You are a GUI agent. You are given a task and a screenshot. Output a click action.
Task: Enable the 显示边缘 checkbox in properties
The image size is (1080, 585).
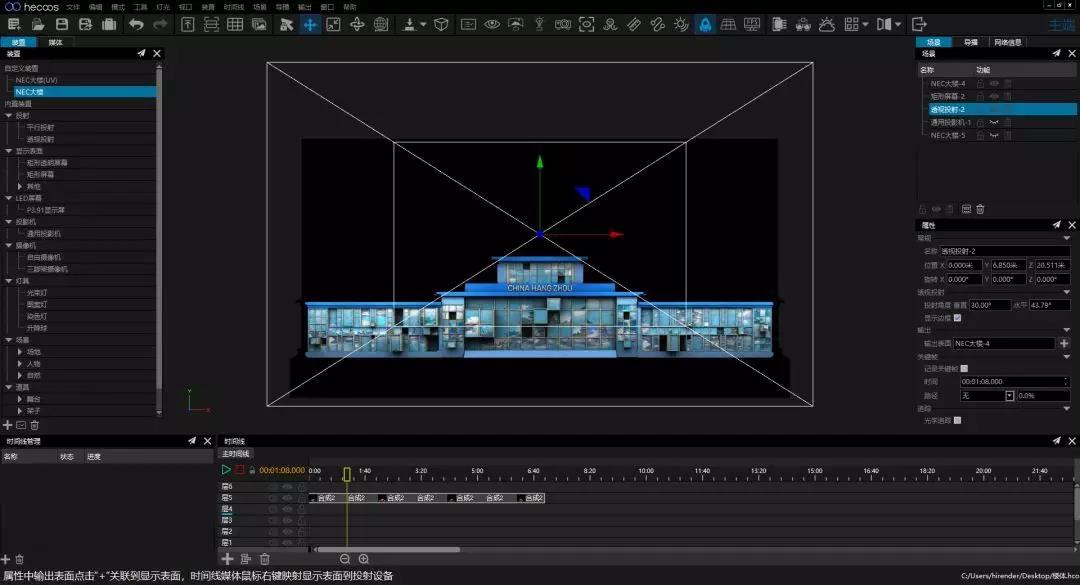957,317
